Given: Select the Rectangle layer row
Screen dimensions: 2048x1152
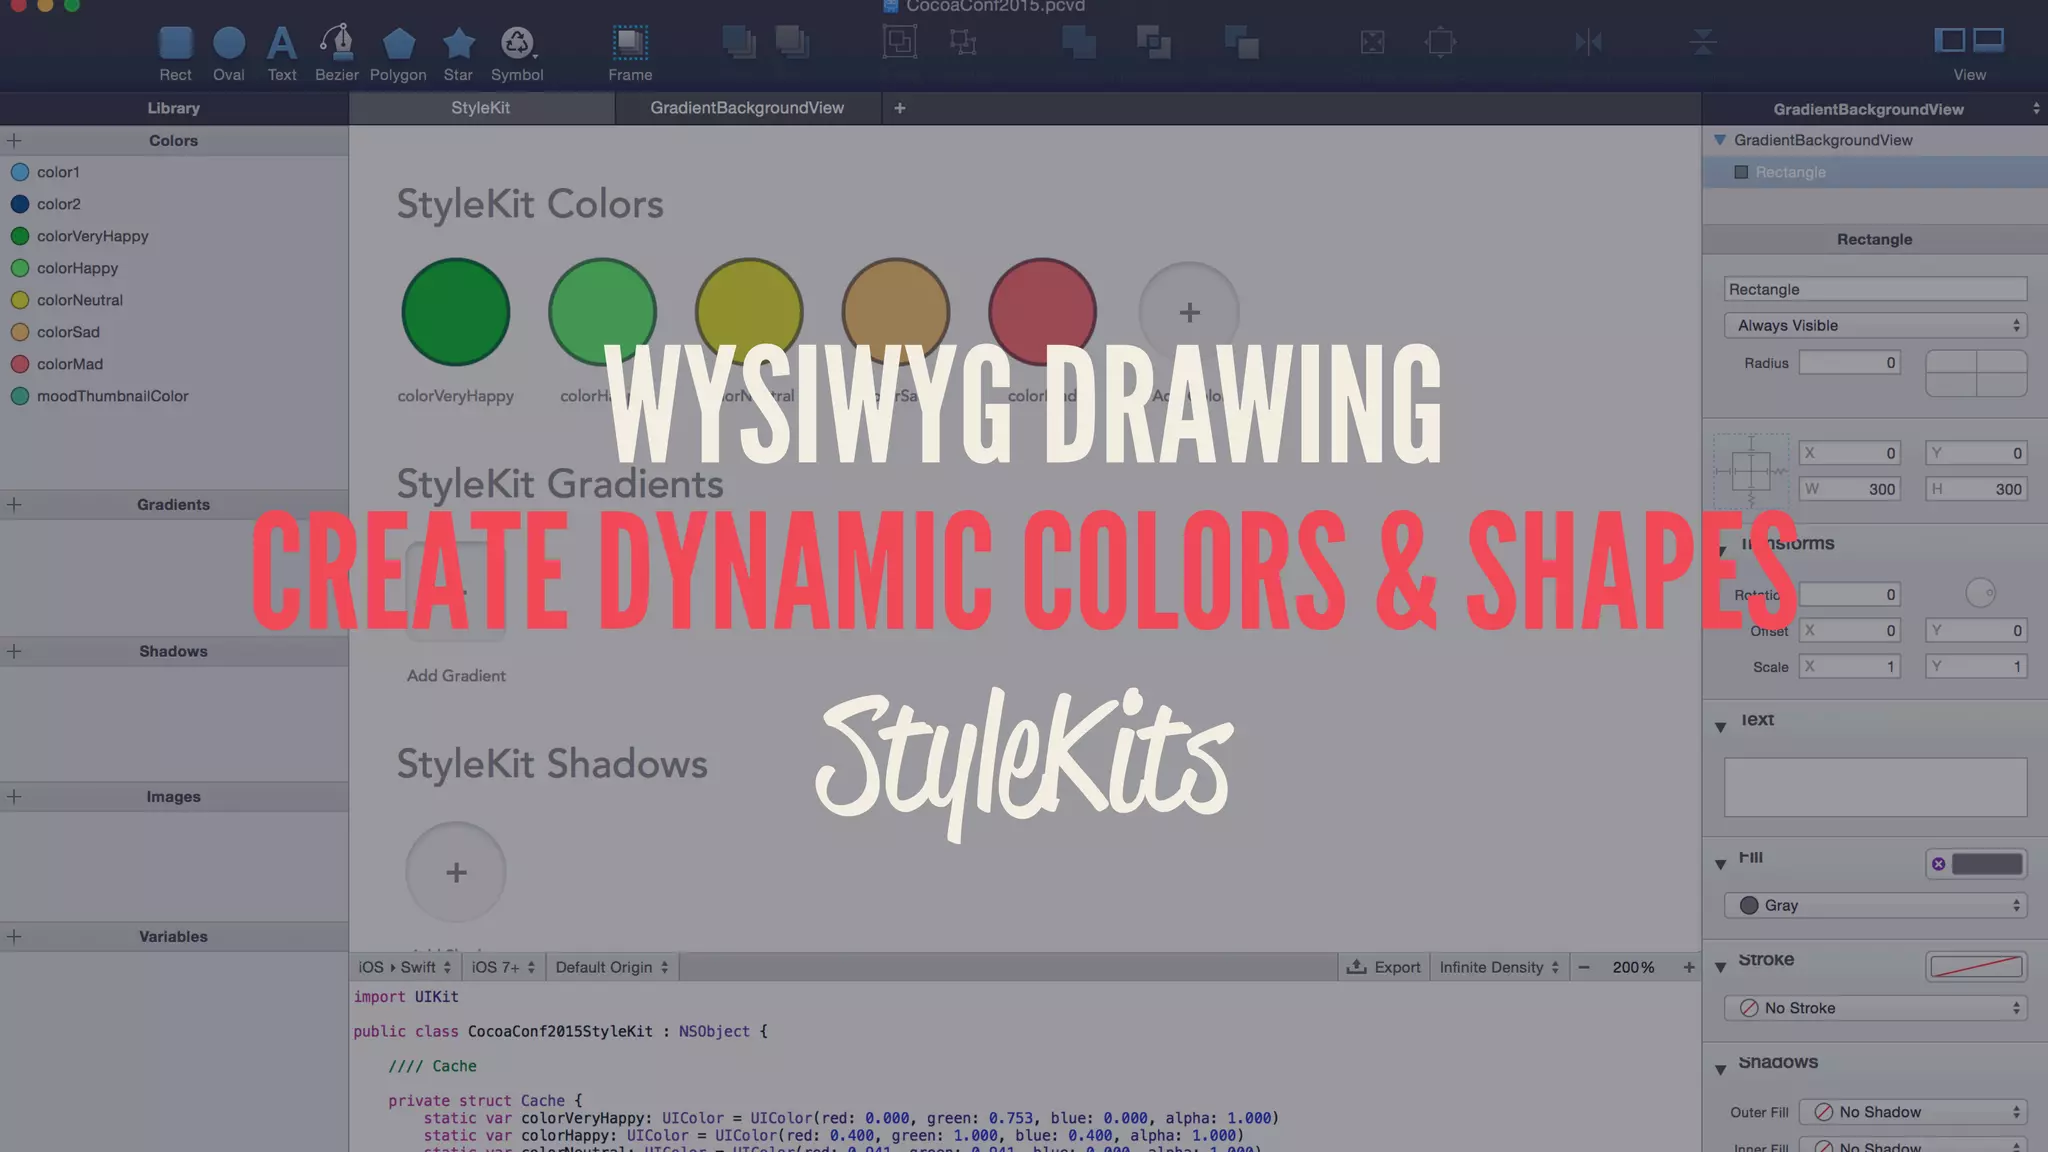Looking at the screenshot, I should (x=1875, y=172).
